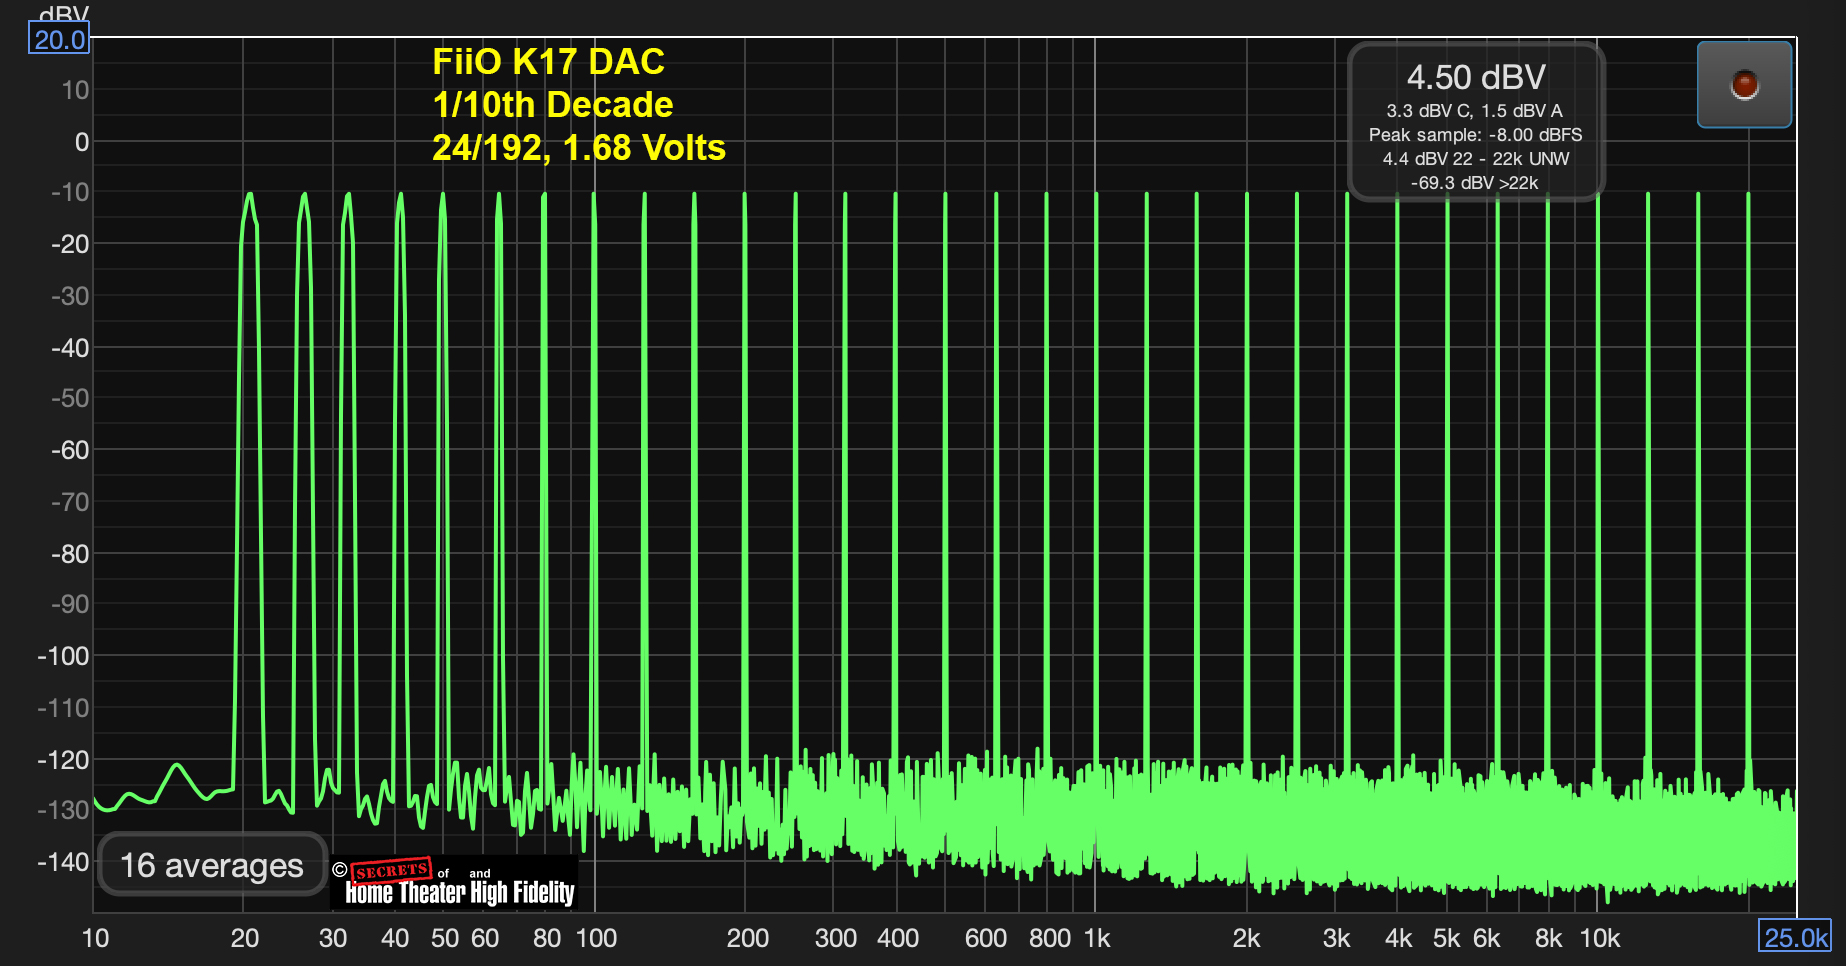The width and height of the screenshot is (1846, 966).
Task: Click the 'FiiO K17 DAC' title text
Action: tap(548, 62)
